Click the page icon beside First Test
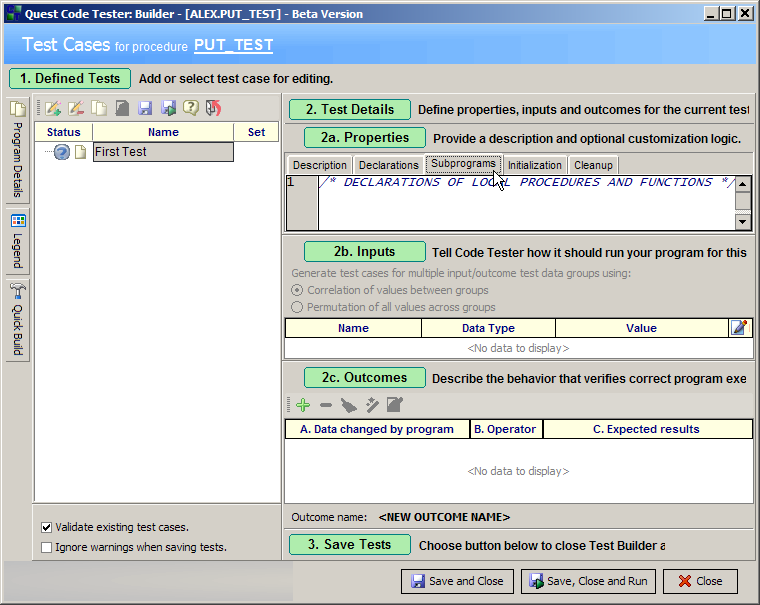The image size is (760, 605). tap(80, 152)
